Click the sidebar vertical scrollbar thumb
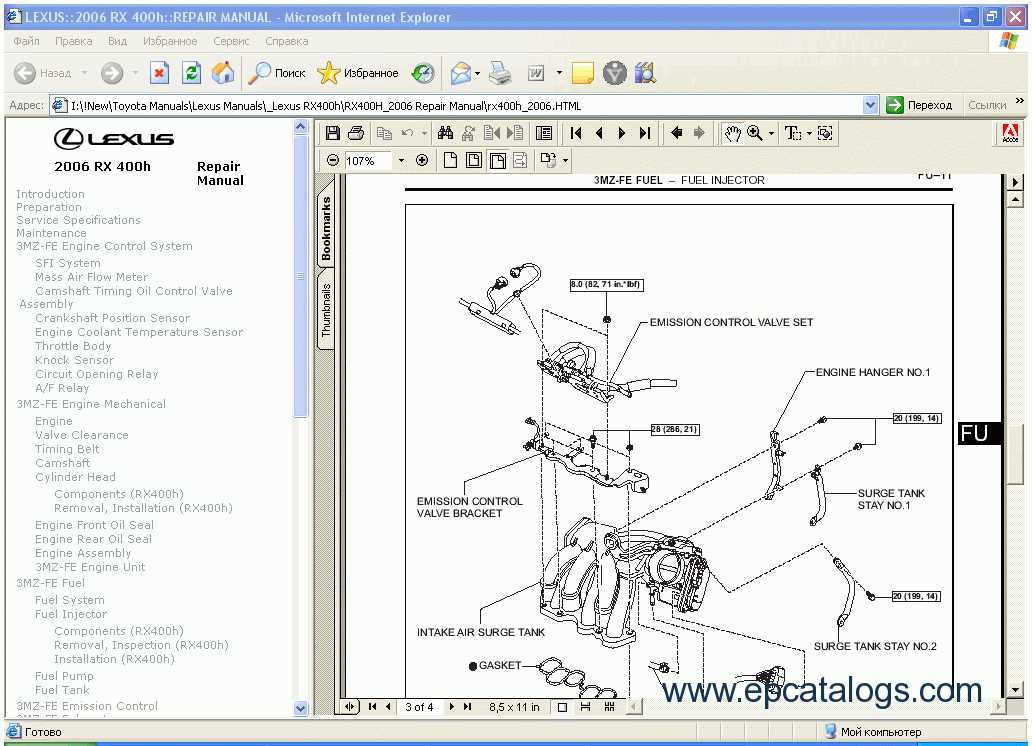 301,277
